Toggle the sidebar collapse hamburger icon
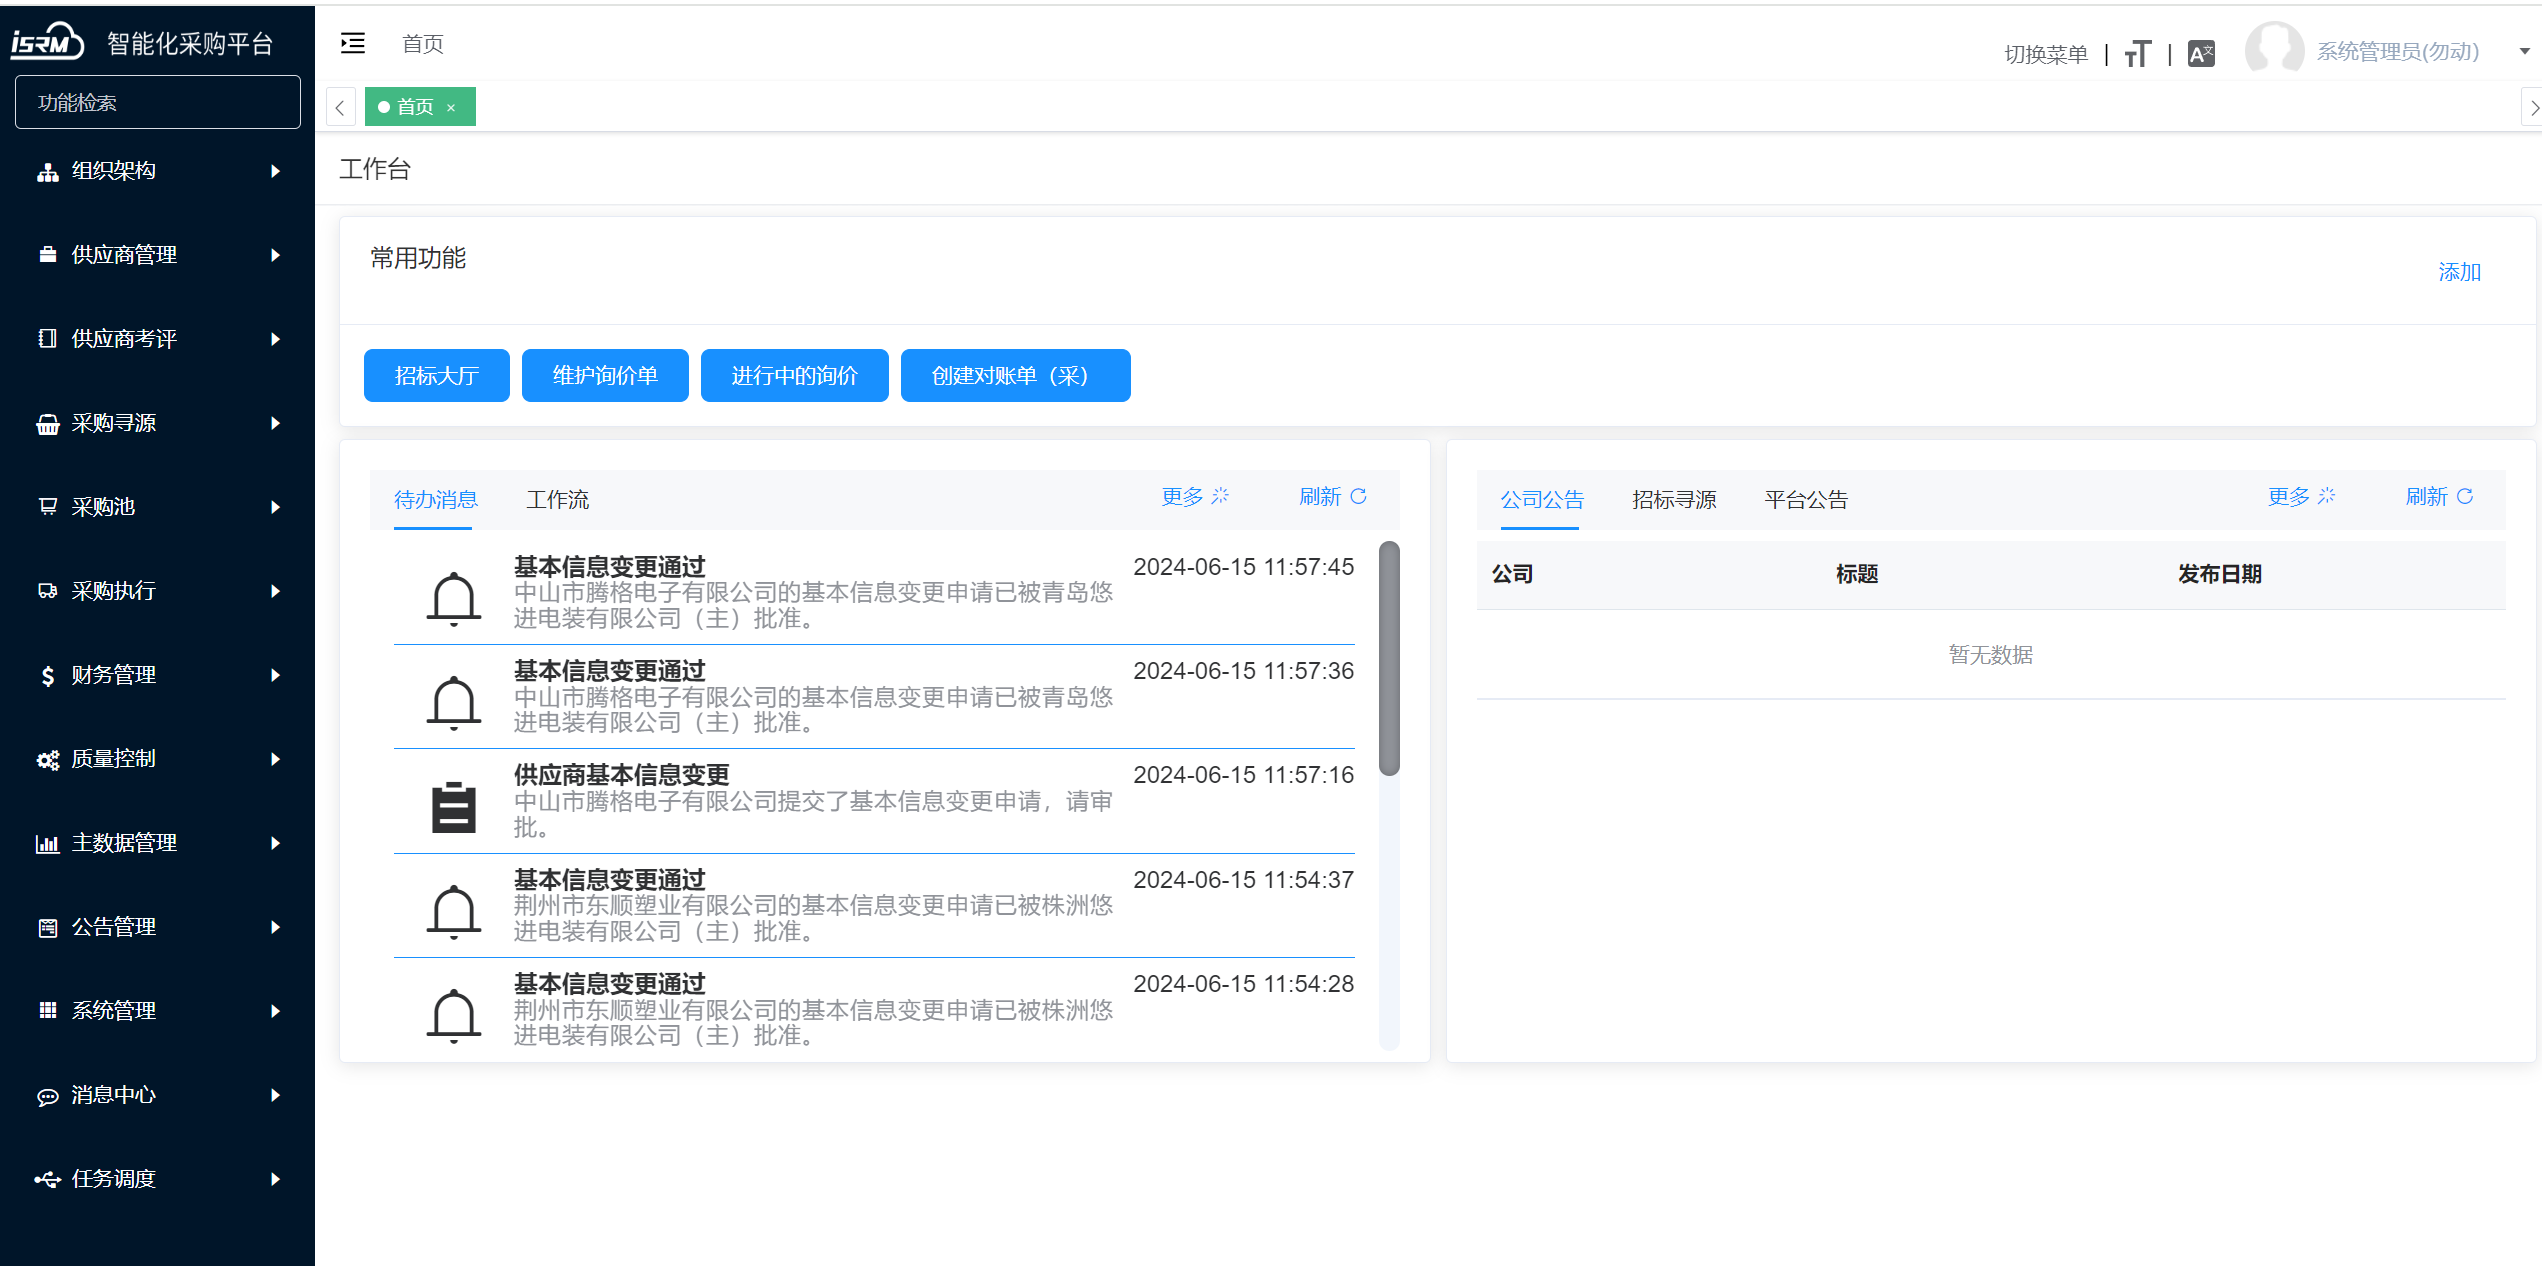 [353, 43]
